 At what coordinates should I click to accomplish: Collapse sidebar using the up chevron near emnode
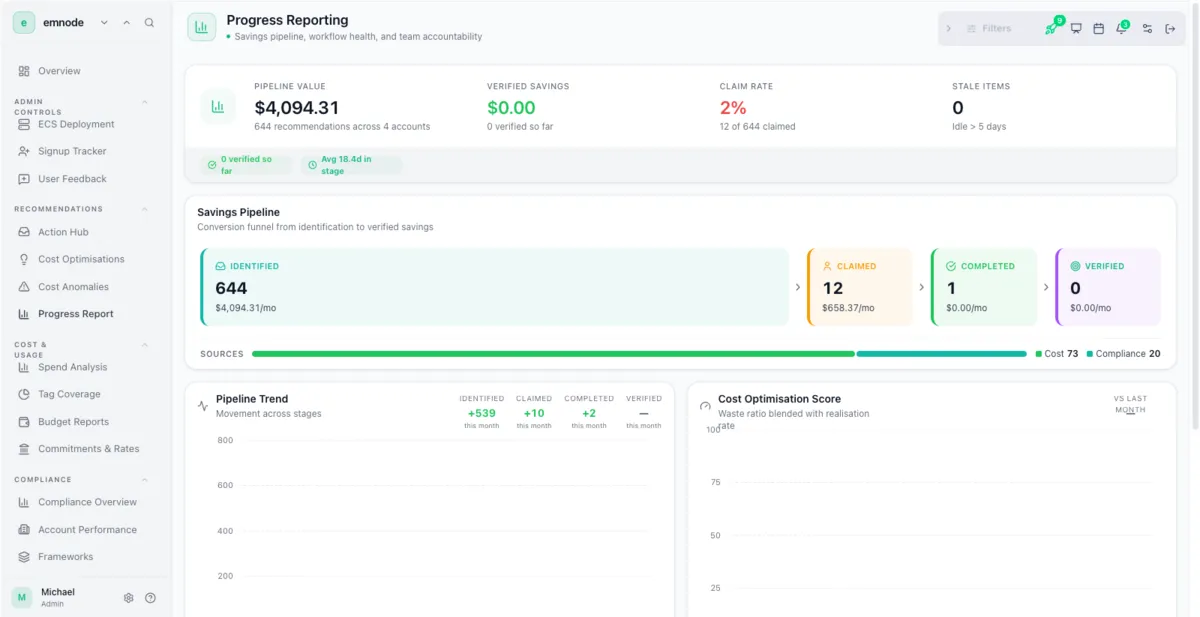(x=126, y=22)
